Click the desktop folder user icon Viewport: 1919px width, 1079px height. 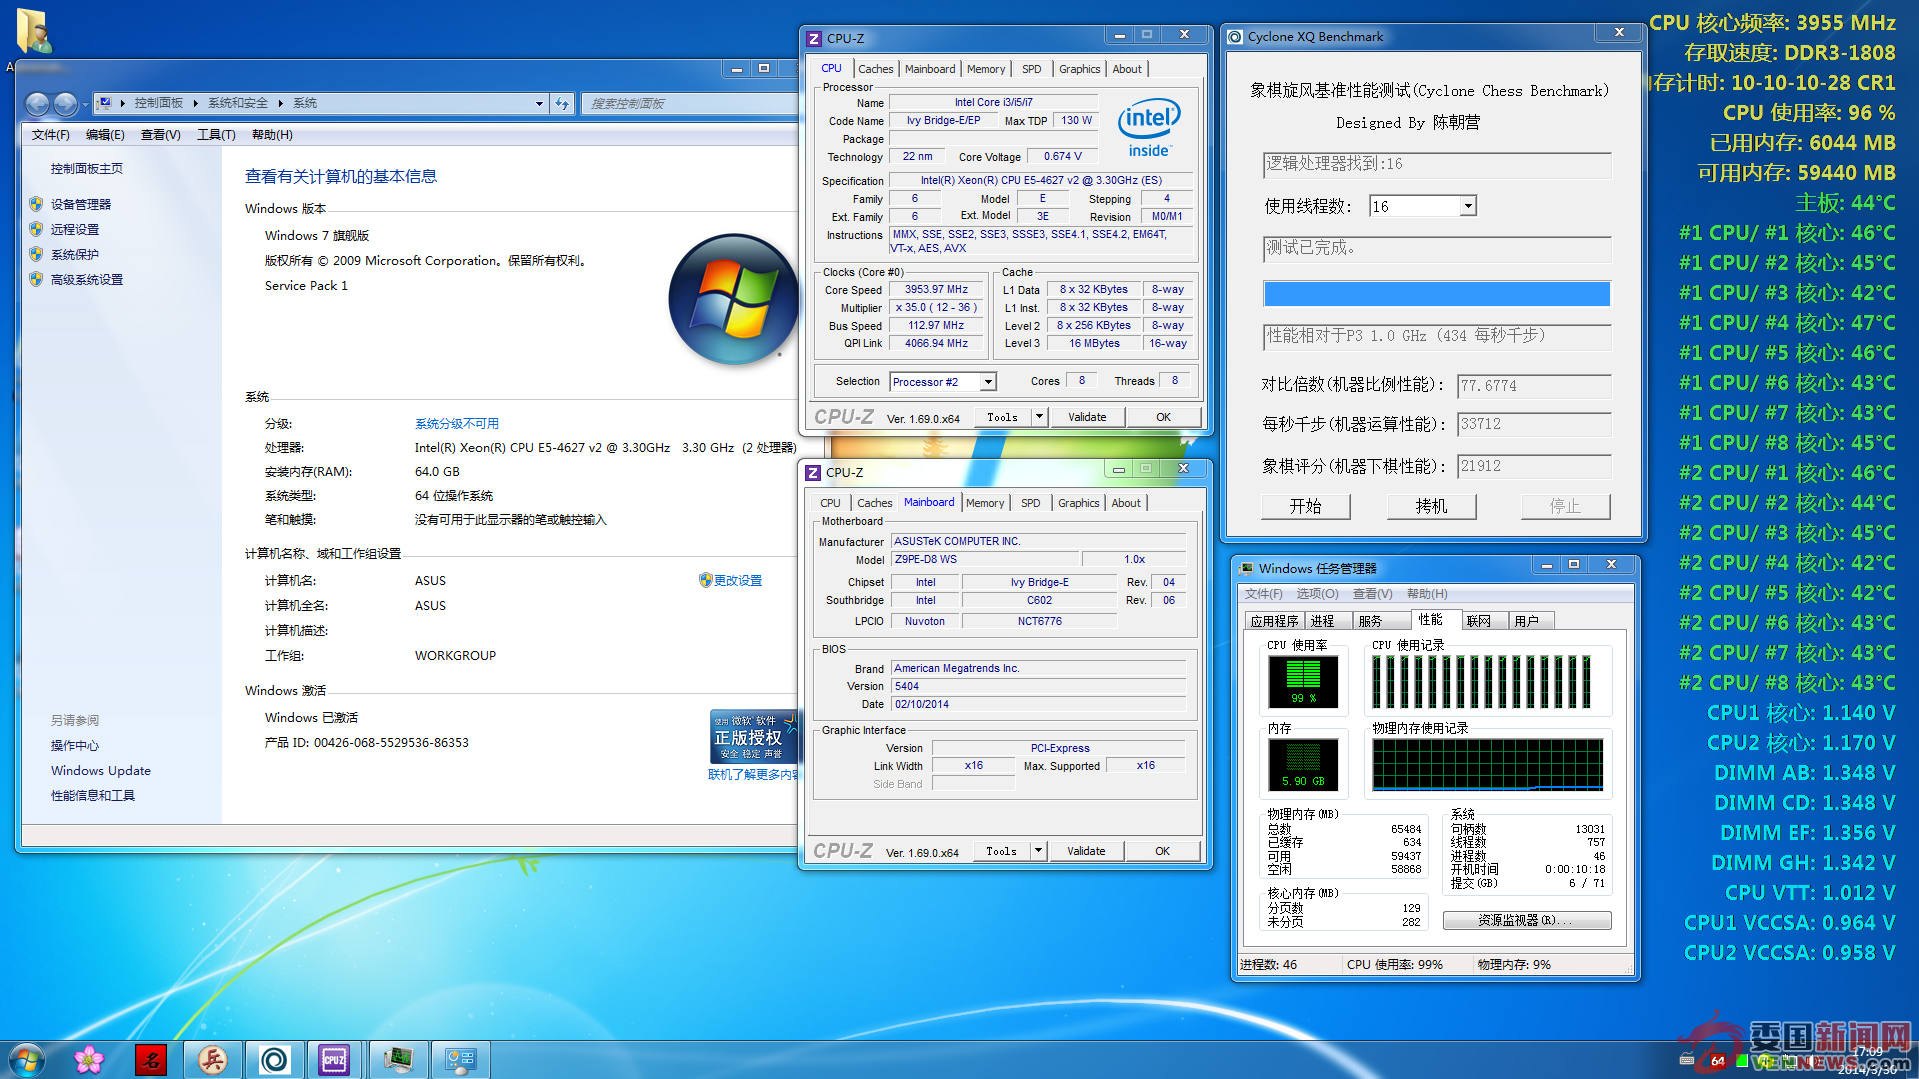point(33,30)
